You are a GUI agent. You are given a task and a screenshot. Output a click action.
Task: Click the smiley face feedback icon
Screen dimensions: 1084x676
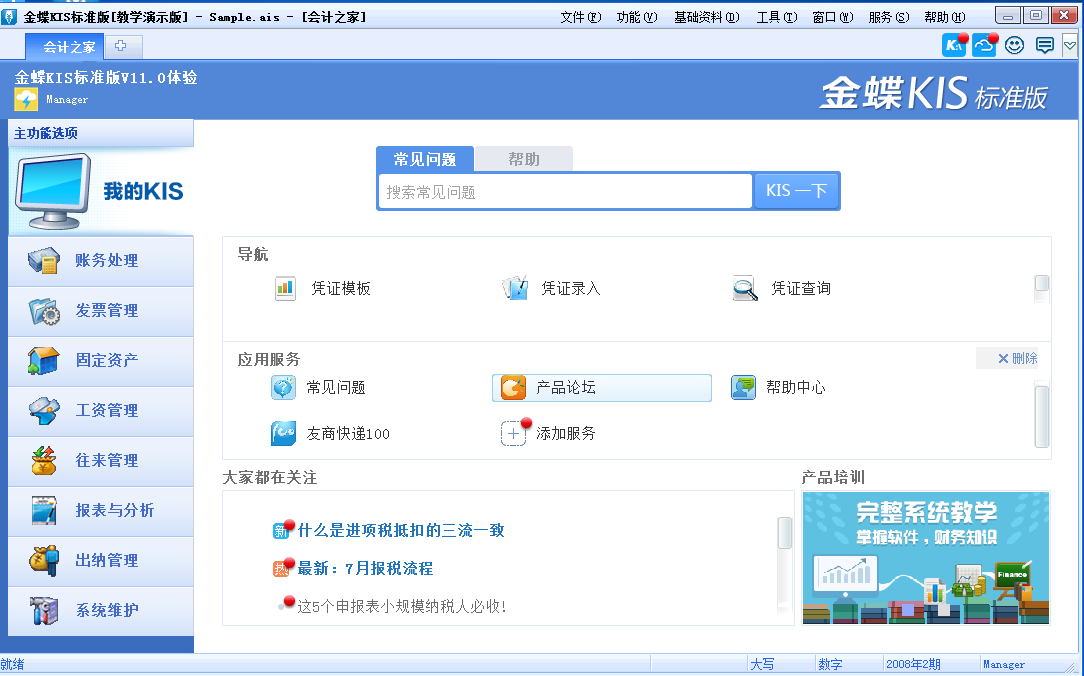1014,46
